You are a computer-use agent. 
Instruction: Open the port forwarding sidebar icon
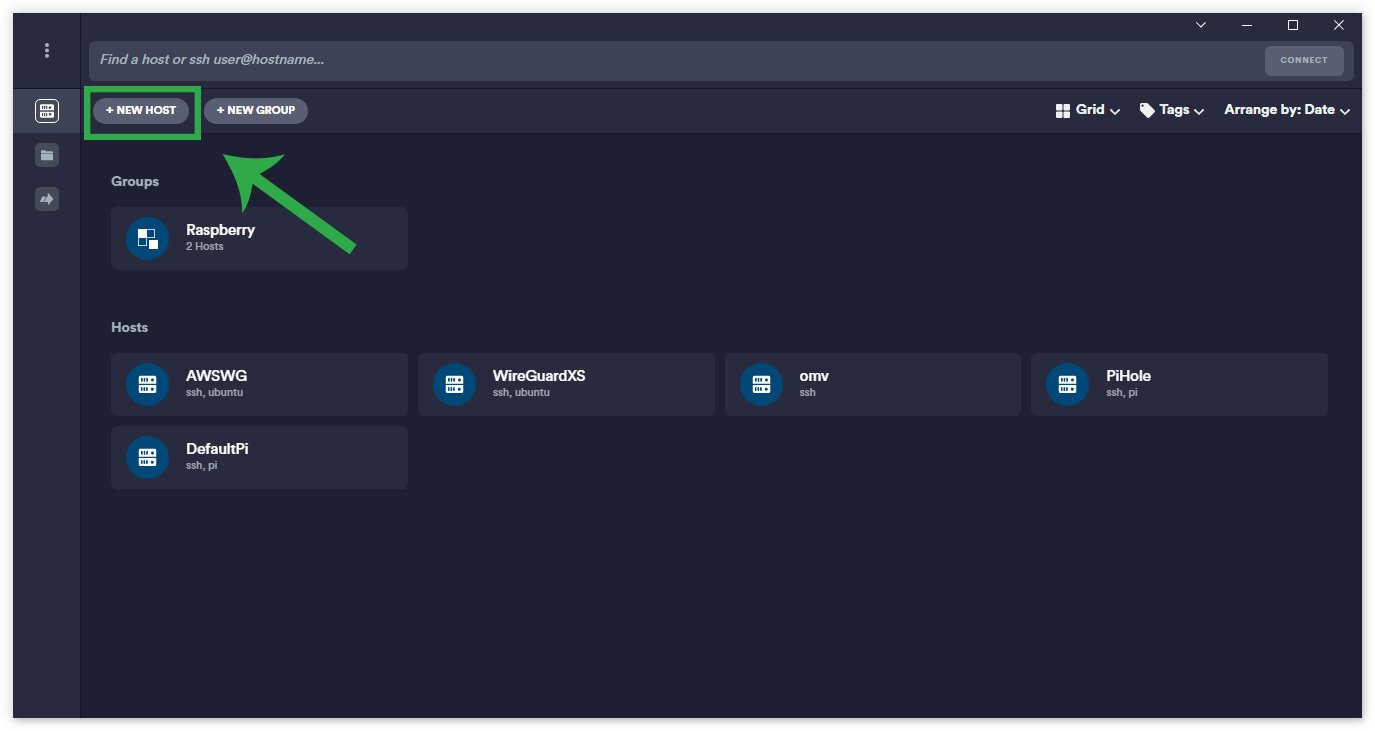(46, 199)
